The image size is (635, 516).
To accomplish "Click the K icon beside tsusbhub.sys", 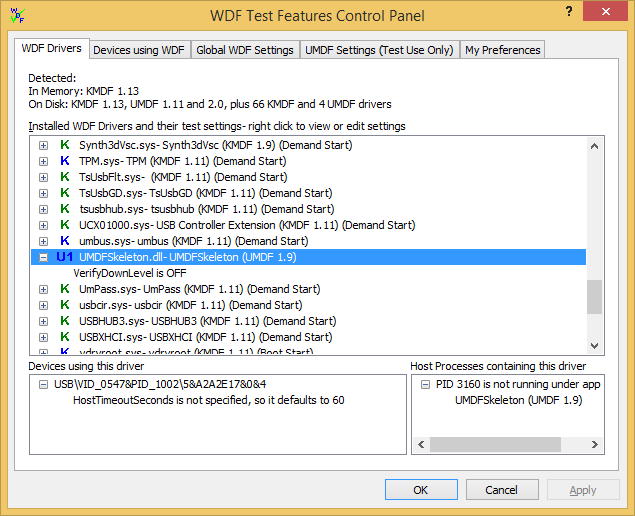I will tap(65, 209).
